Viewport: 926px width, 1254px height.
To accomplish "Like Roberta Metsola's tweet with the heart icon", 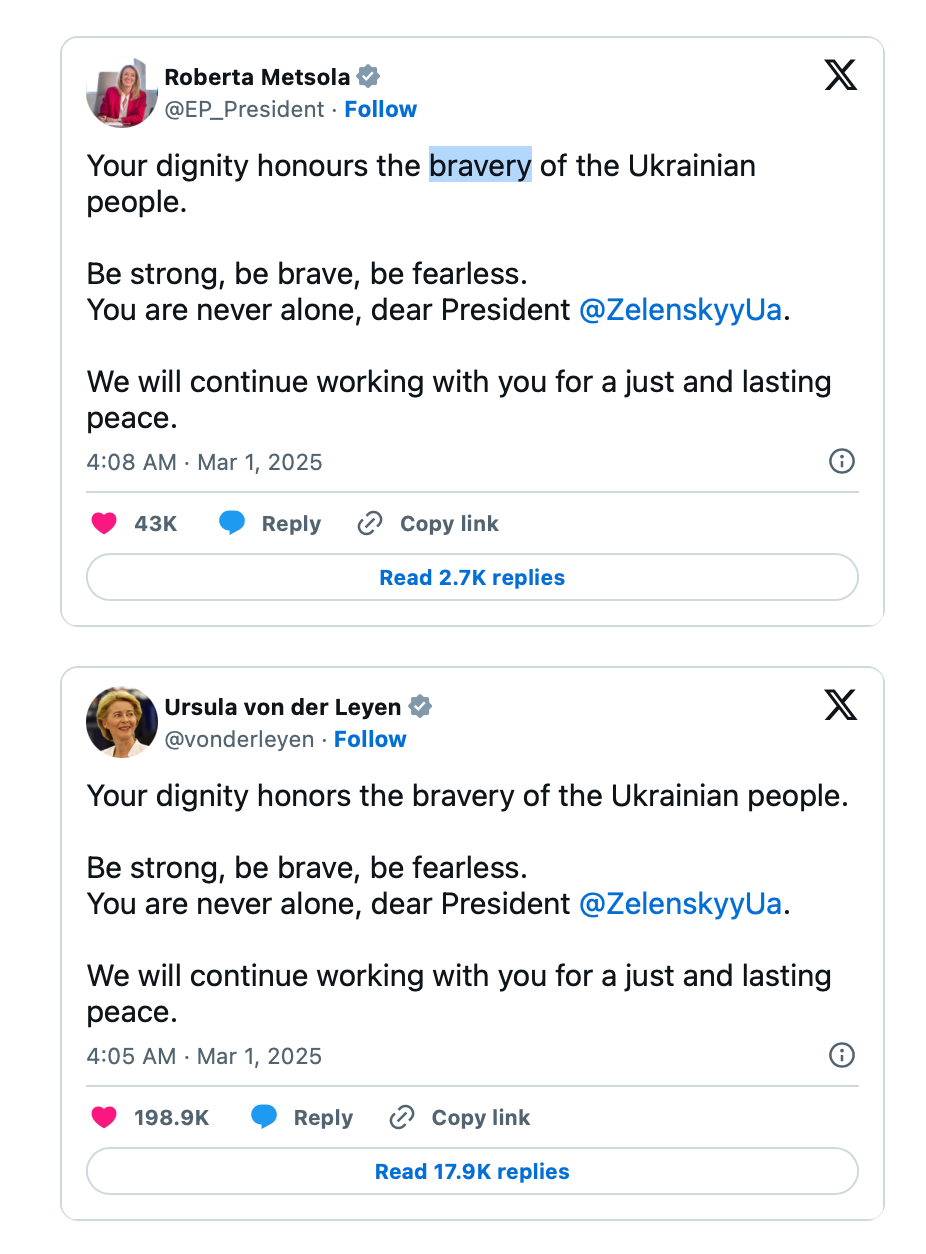I will (x=104, y=523).
